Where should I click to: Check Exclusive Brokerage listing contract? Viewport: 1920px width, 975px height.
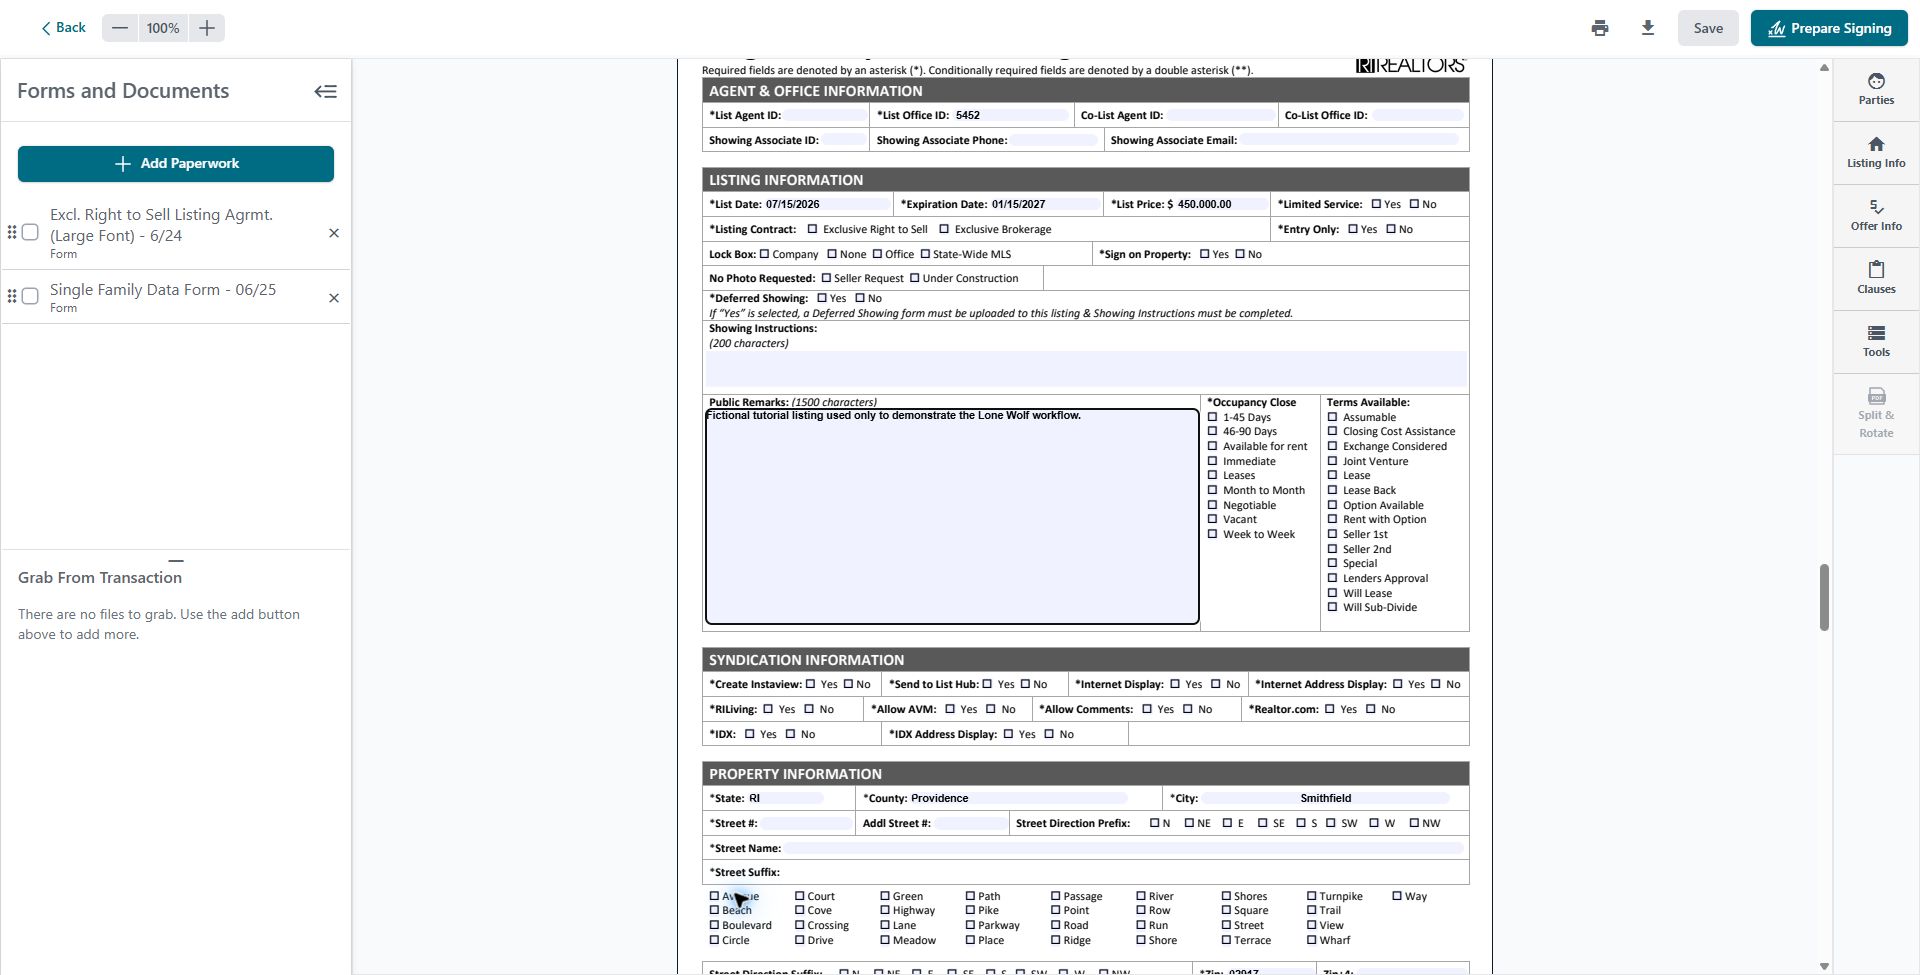tap(944, 229)
